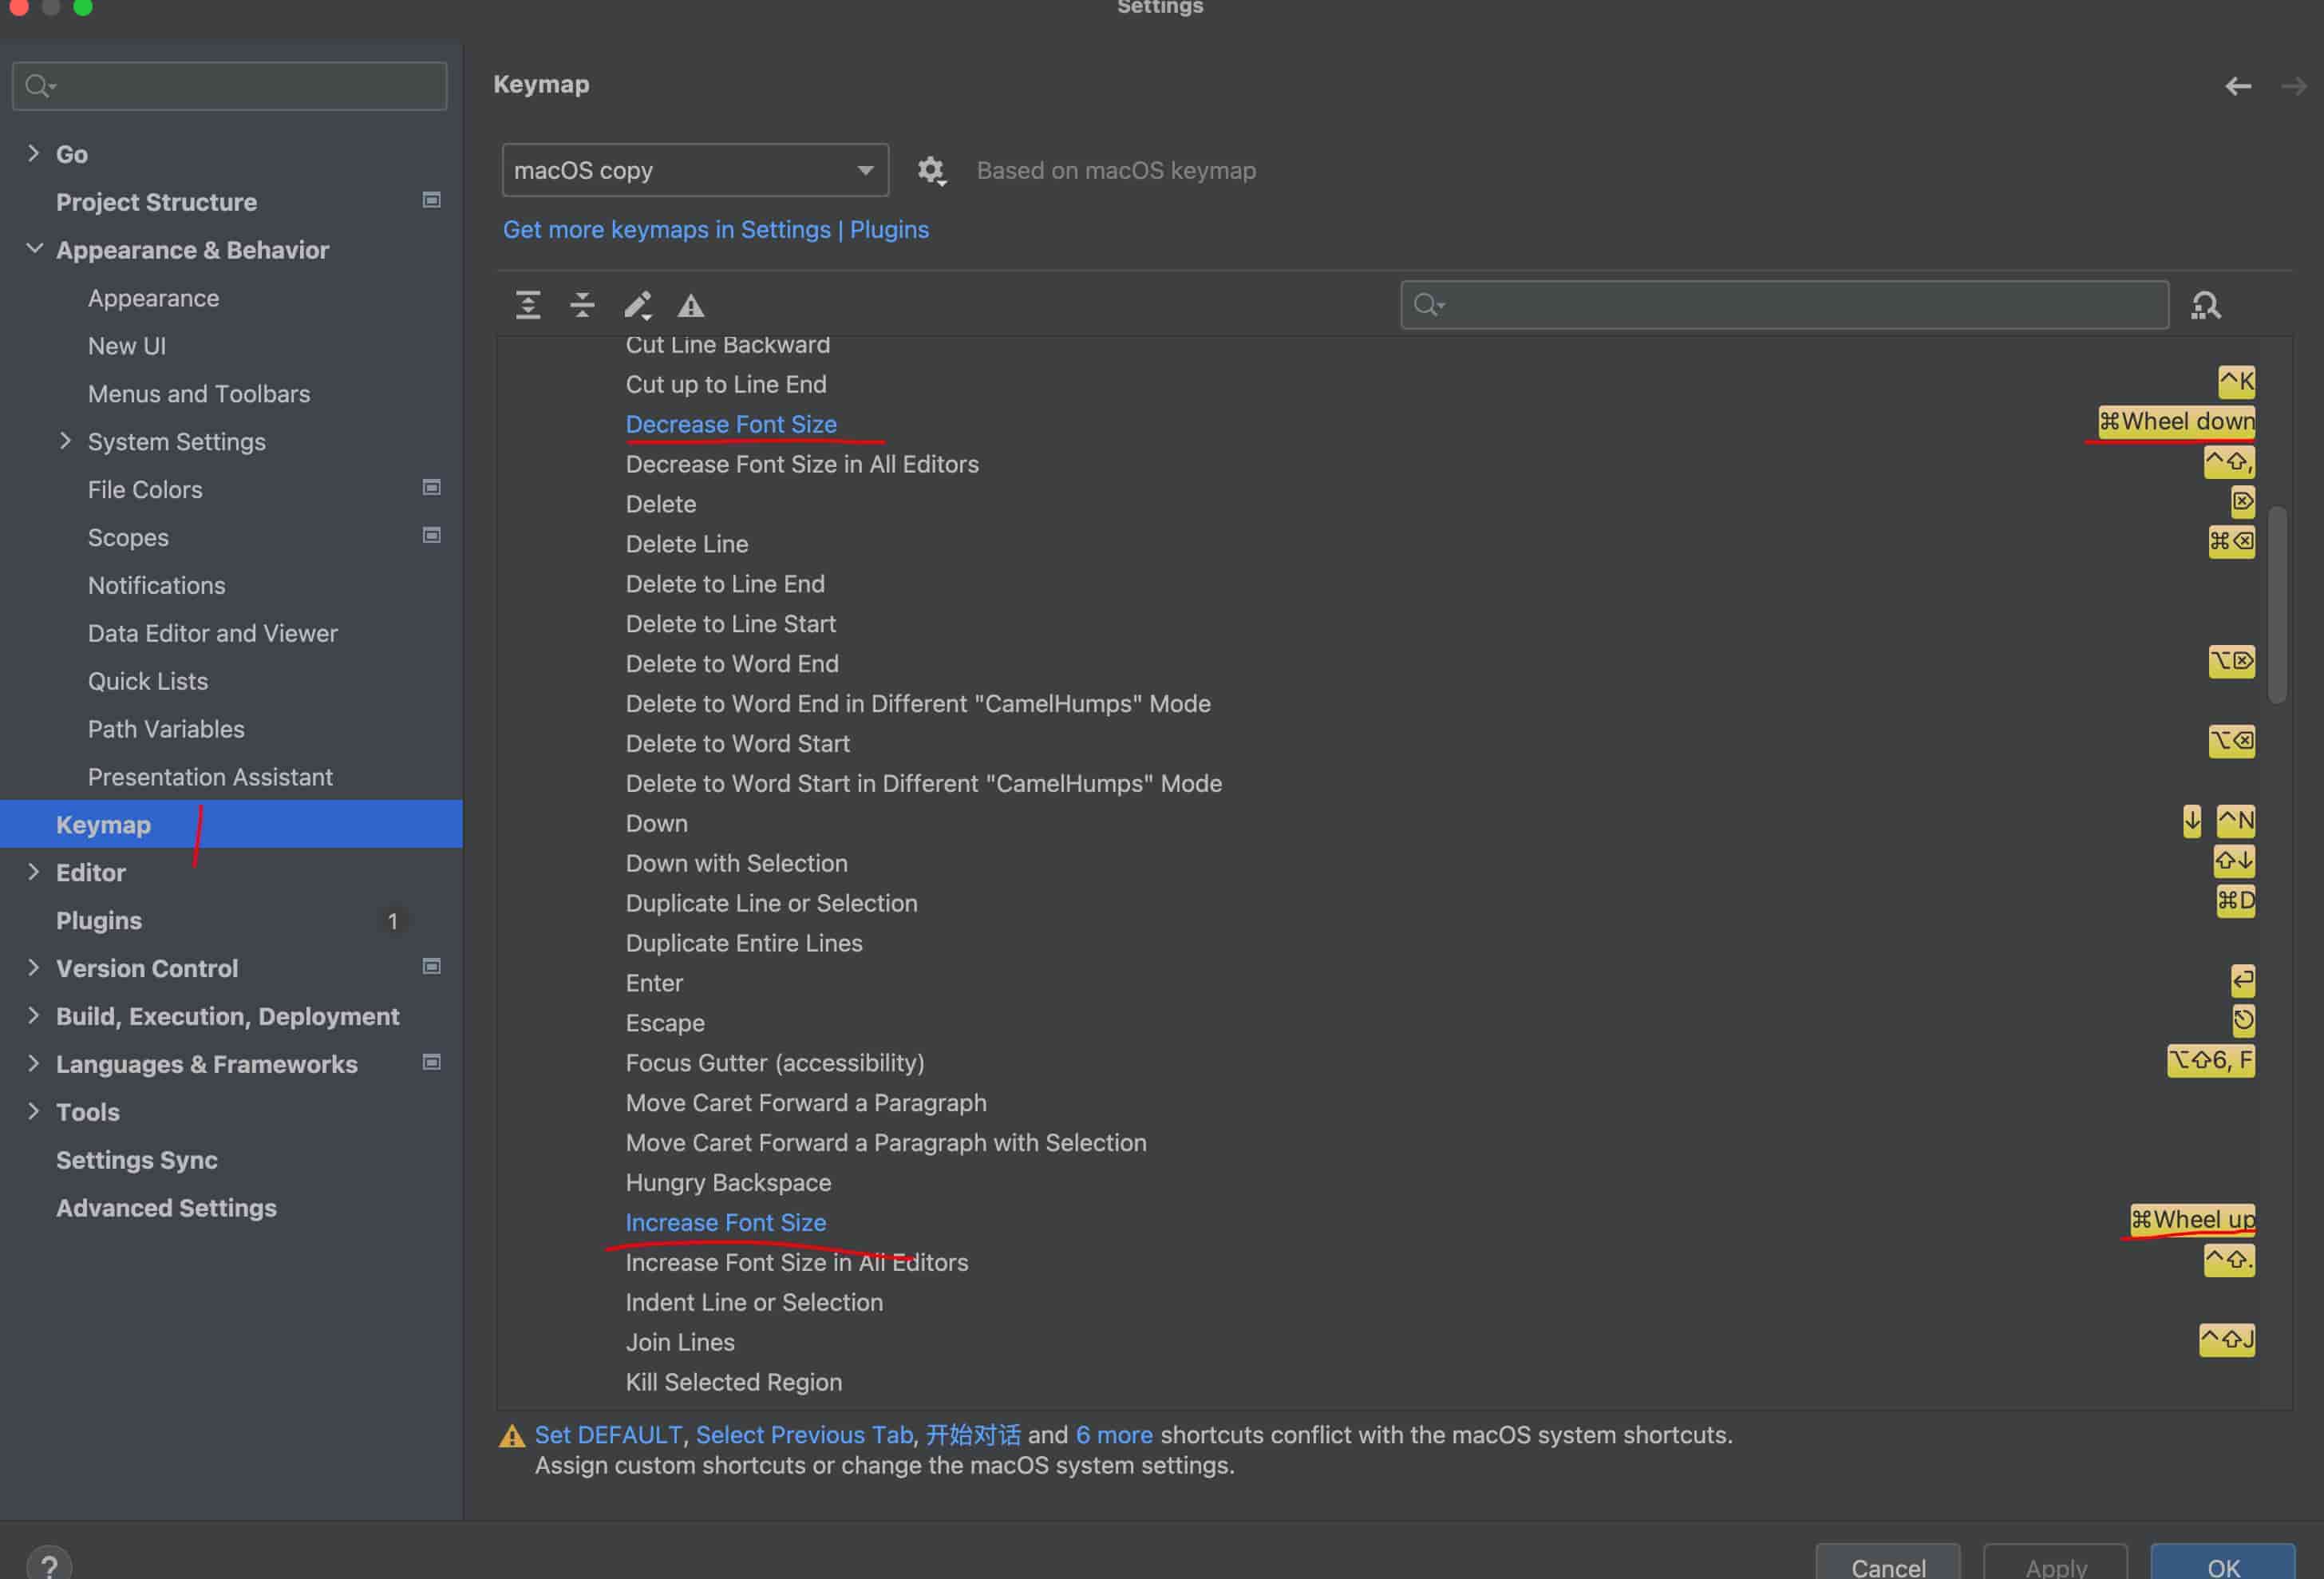This screenshot has width=2324, height=1579.
Task: Open the Appearance settings page
Action: (153, 298)
